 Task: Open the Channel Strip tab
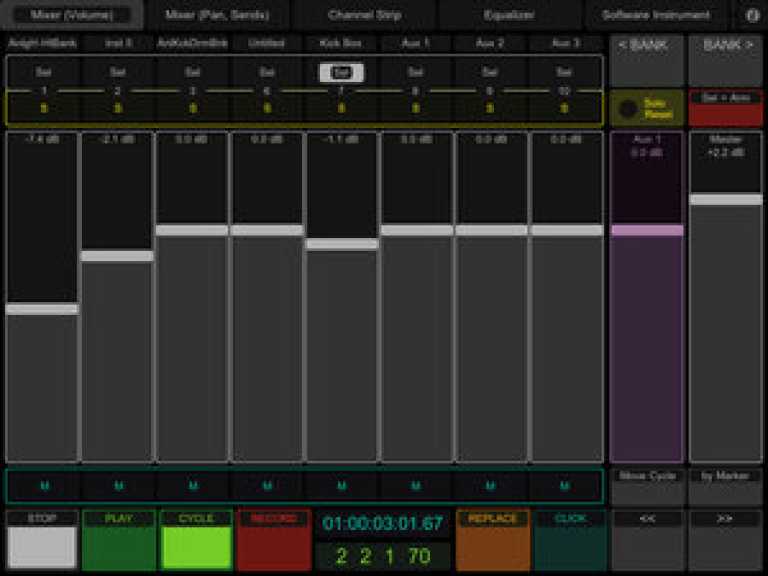pos(364,15)
